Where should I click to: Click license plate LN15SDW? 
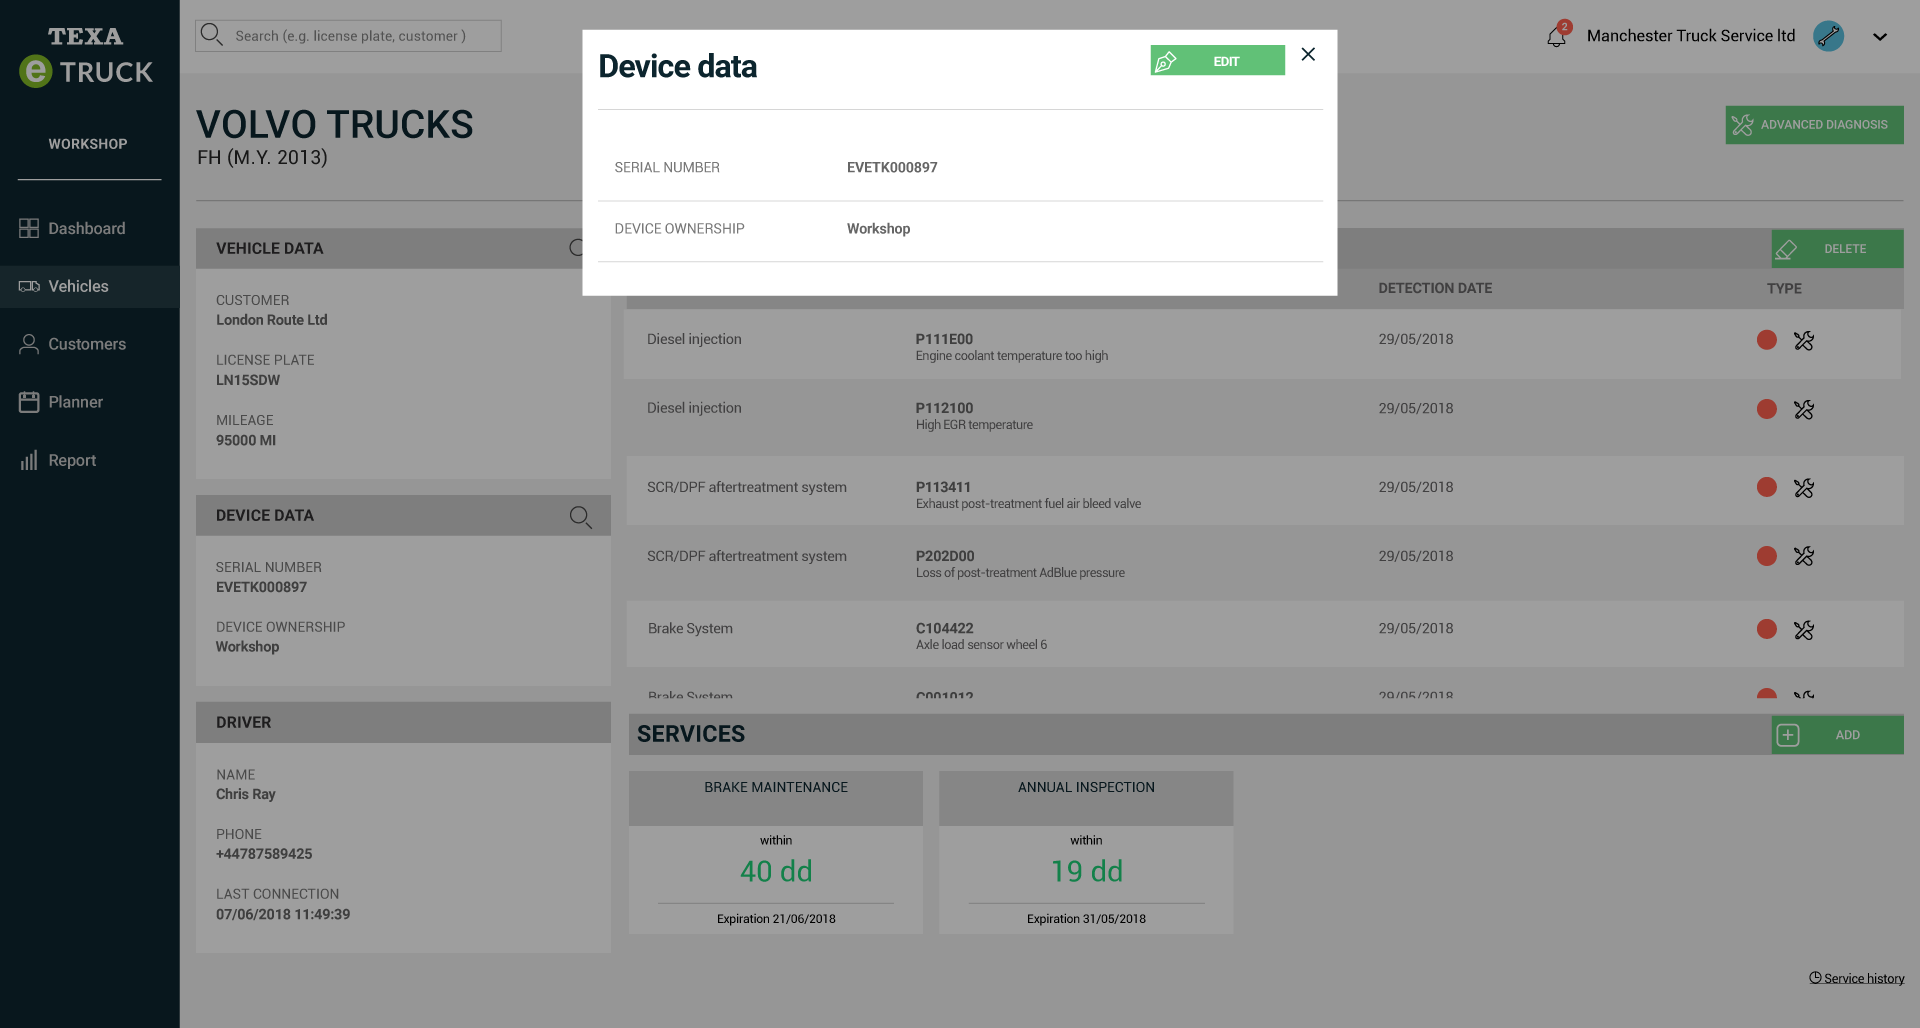248,380
